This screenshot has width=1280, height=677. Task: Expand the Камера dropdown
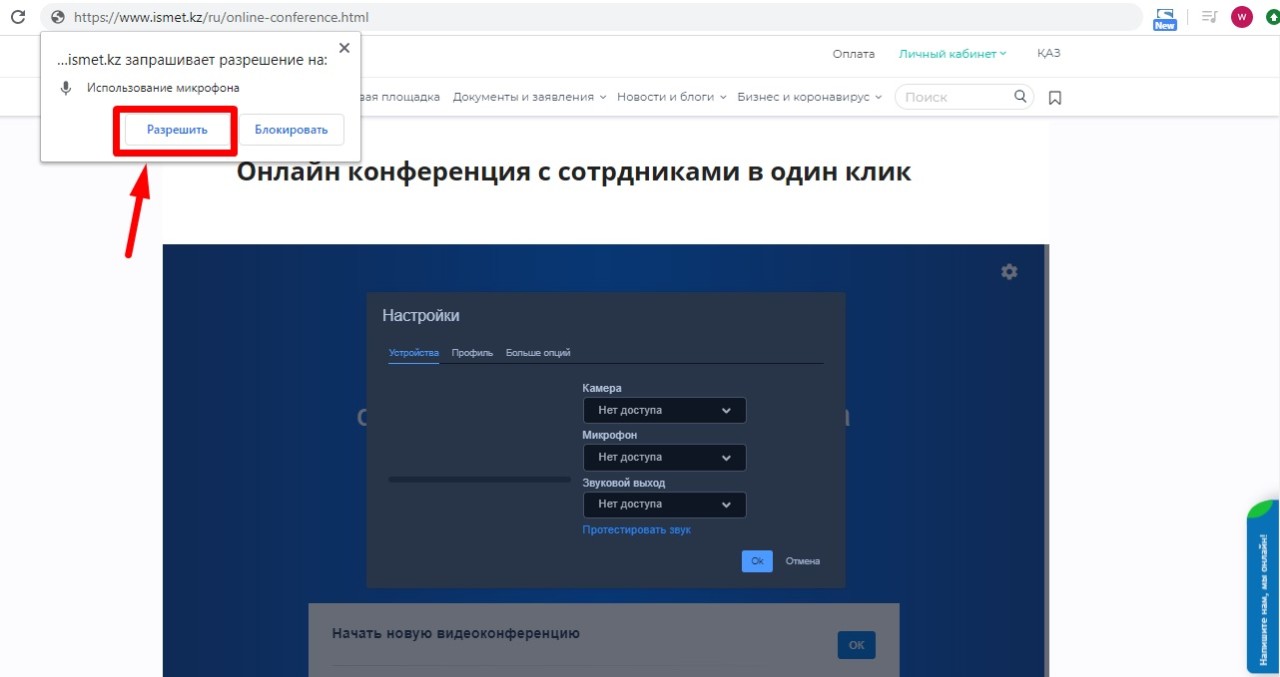664,410
